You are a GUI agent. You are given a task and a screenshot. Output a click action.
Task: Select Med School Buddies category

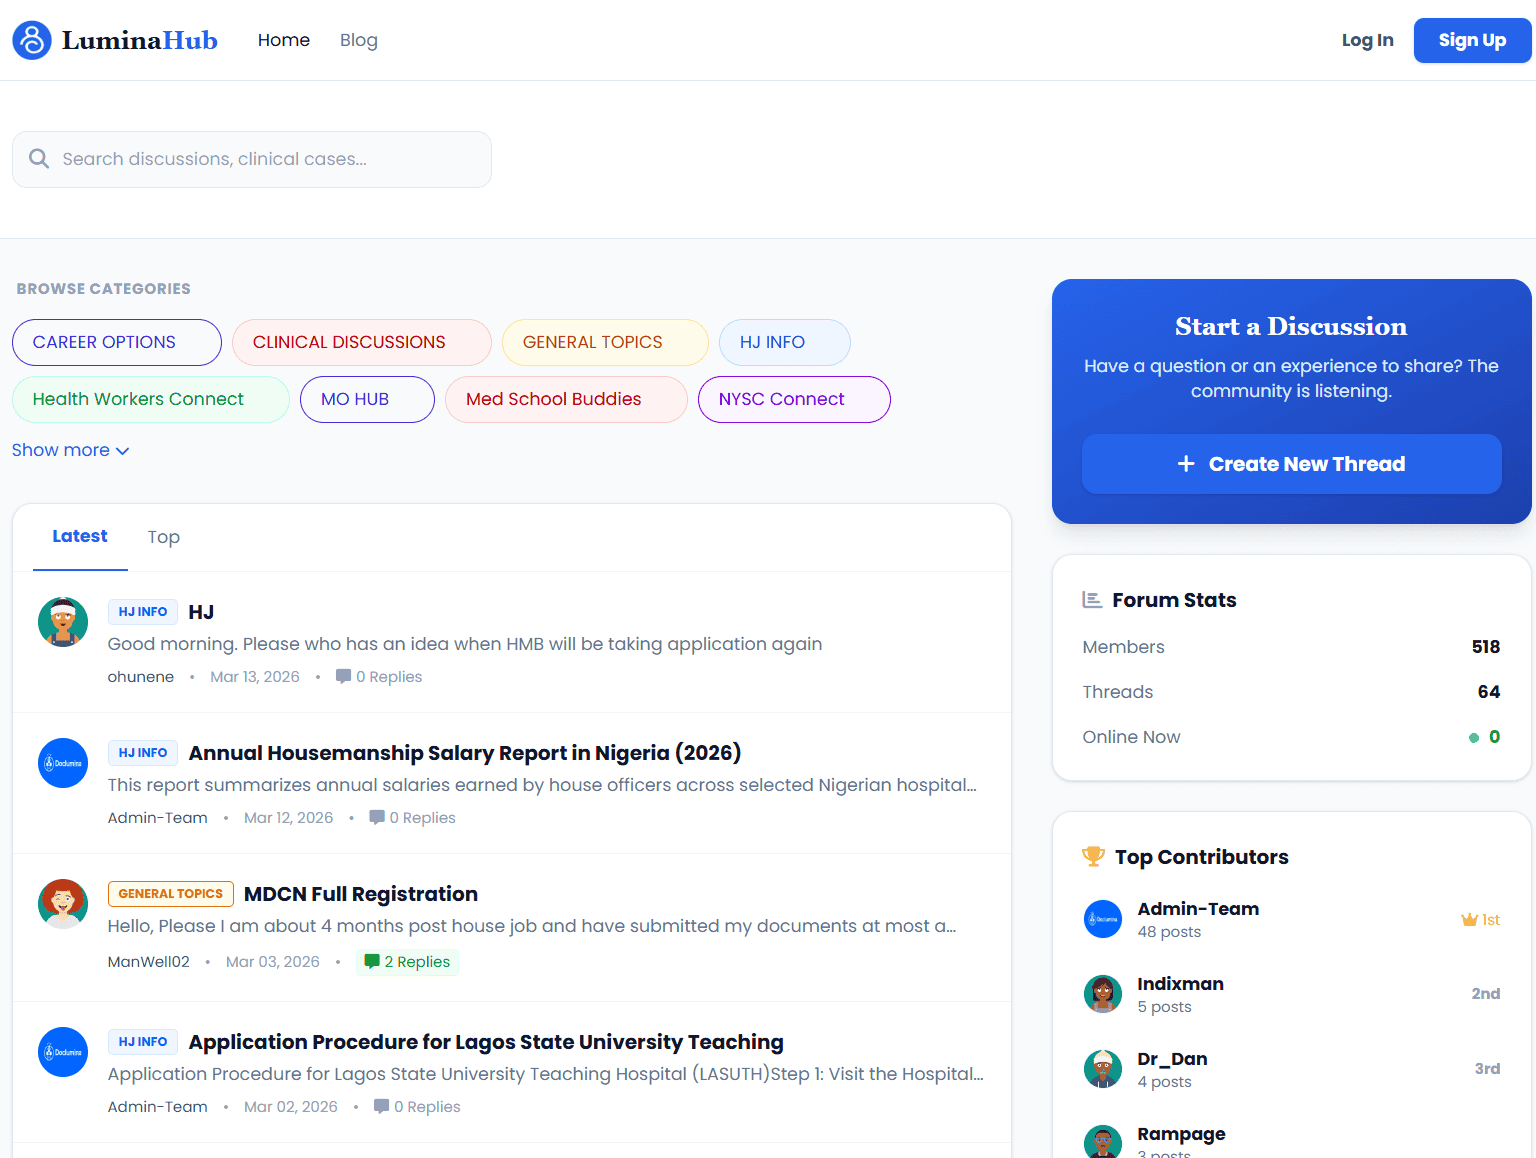pyautogui.click(x=566, y=399)
